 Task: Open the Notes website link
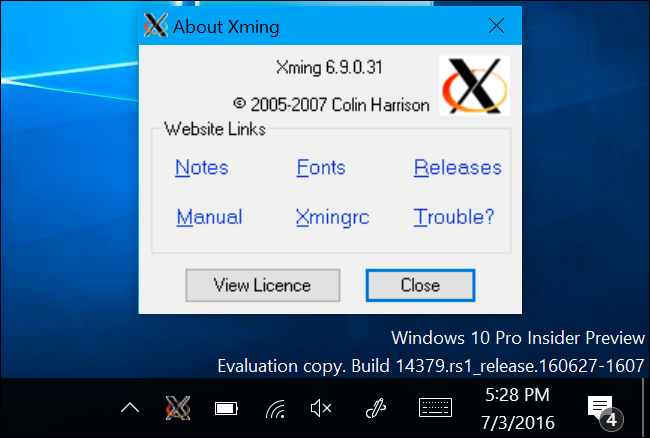coord(202,168)
